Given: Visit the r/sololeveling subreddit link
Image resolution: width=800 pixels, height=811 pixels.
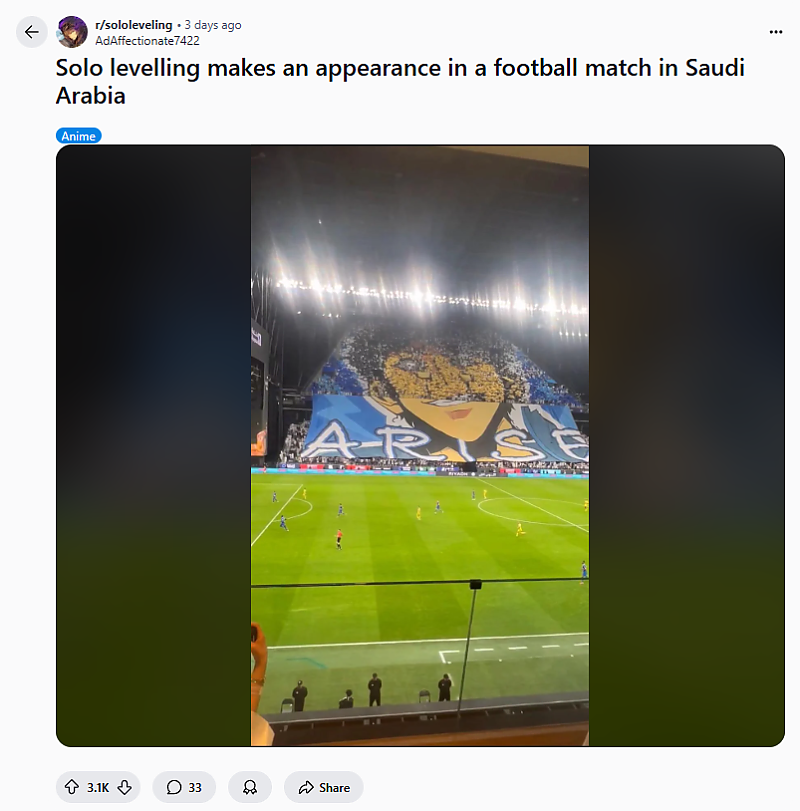Looking at the screenshot, I should (x=133, y=25).
